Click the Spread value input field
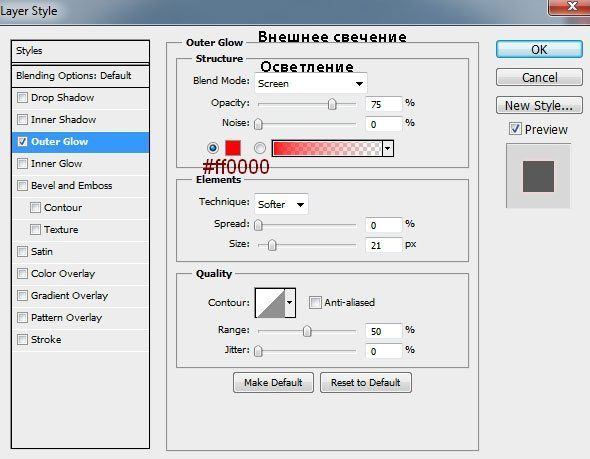The height and width of the screenshot is (459, 590). (383, 225)
